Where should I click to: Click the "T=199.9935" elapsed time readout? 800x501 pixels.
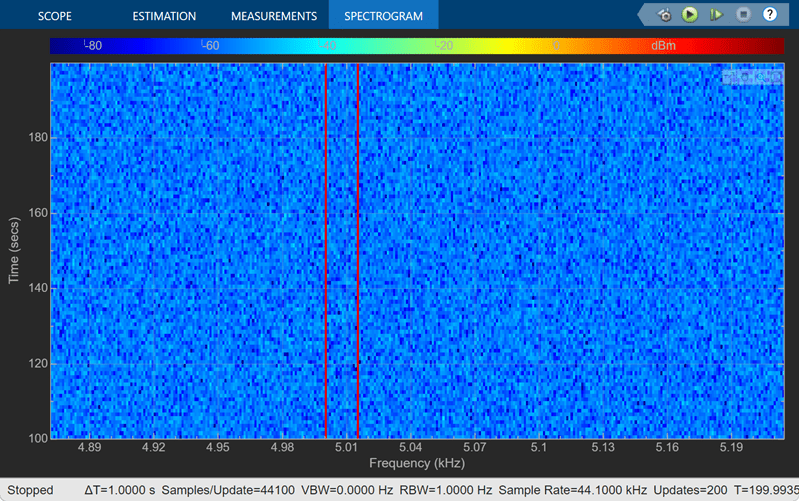point(766,490)
